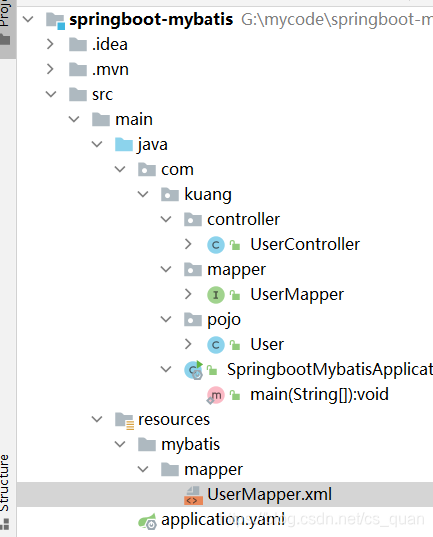Collapse the kuang package

(x=143, y=194)
